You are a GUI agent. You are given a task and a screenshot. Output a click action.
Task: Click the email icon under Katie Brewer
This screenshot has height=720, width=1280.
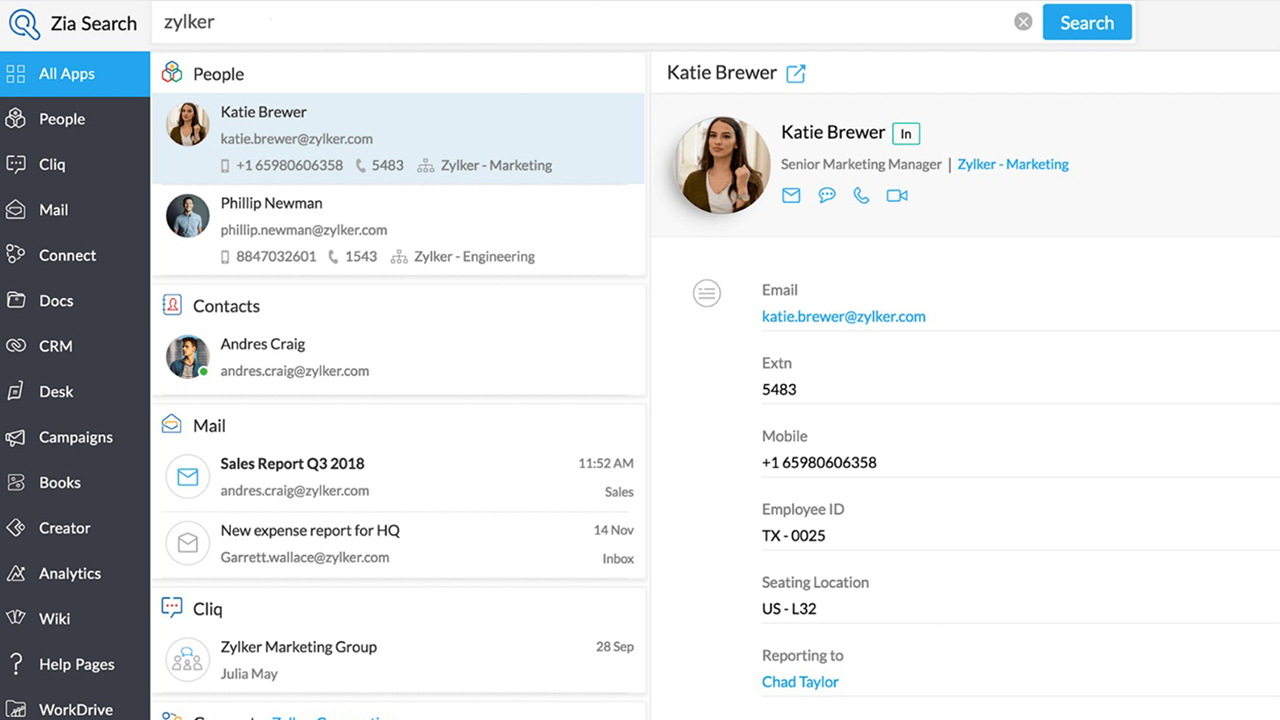click(791, 196)
